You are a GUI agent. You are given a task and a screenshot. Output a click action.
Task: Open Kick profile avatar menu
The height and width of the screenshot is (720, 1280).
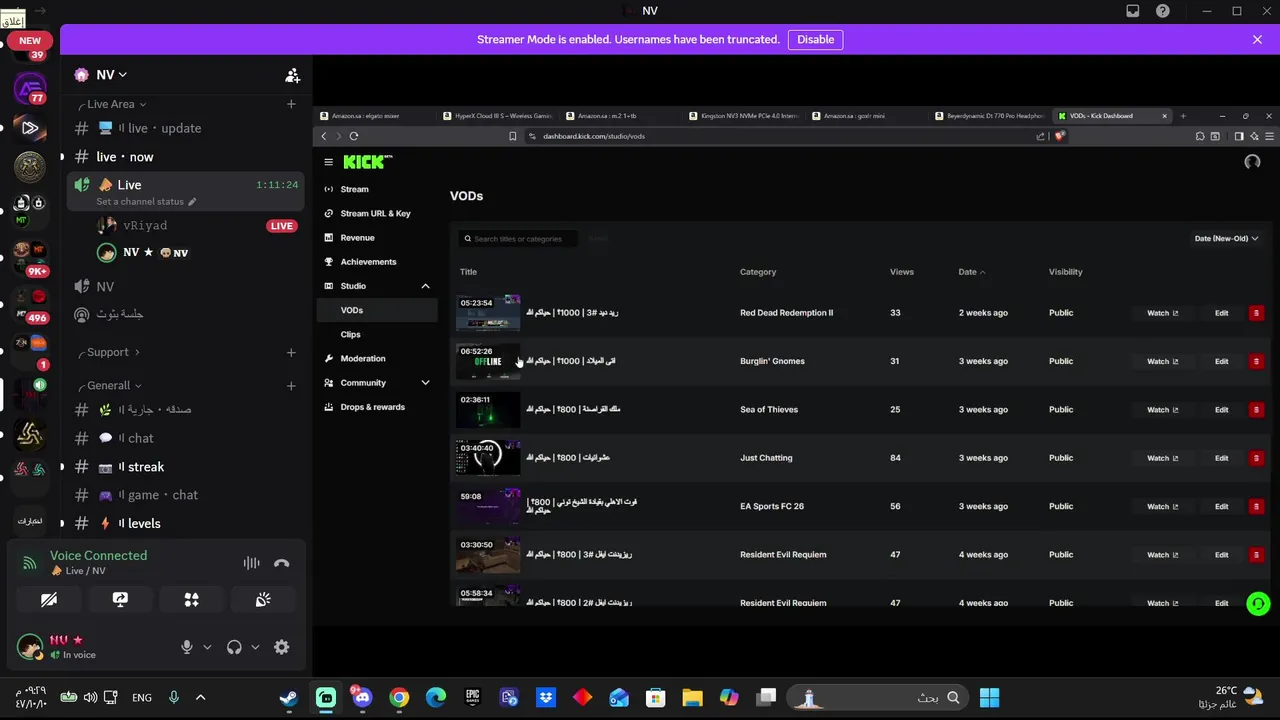(1252, 162)
